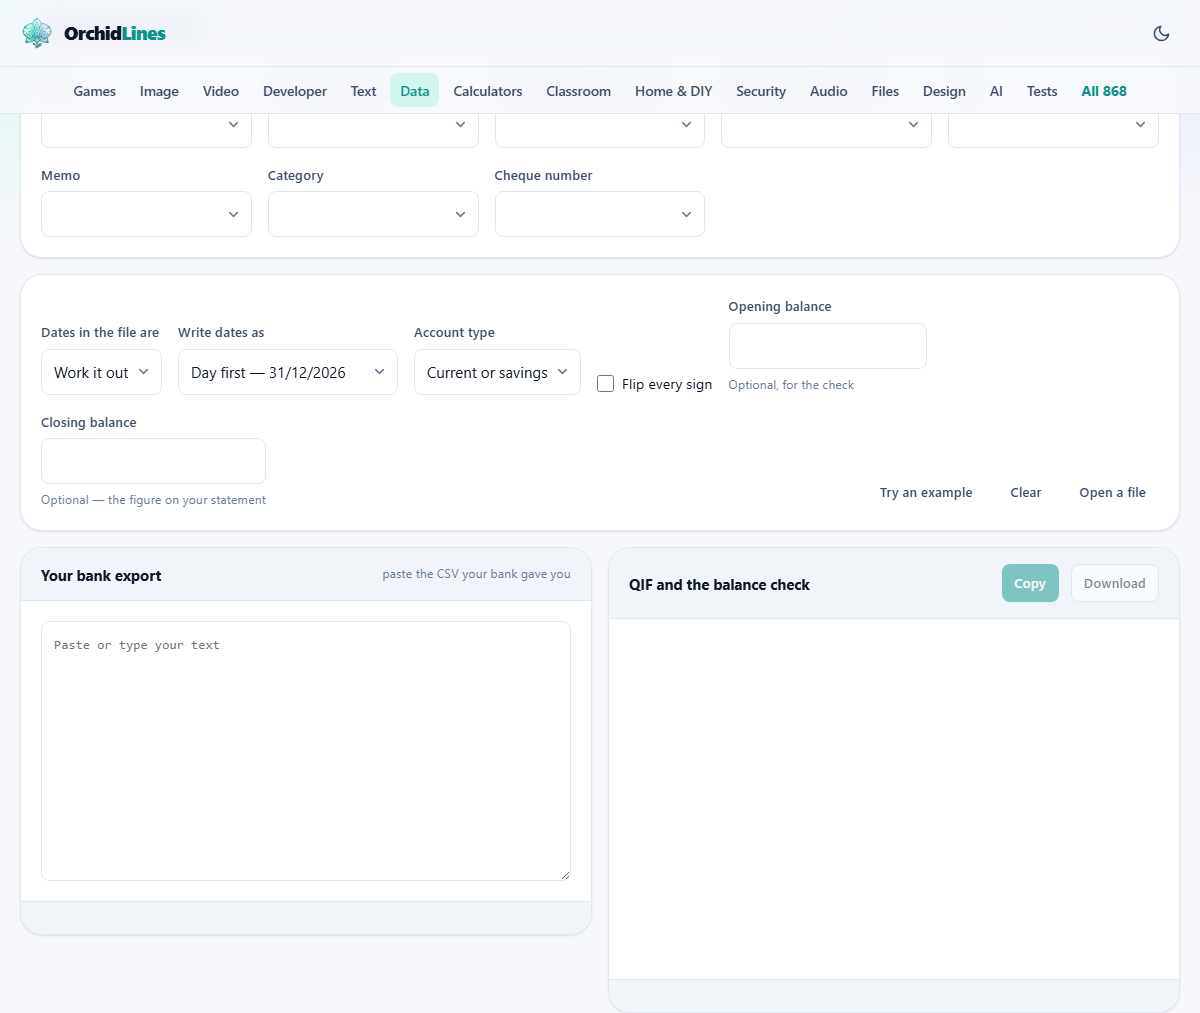Focus the Opening balance input field
This screenshot has height=1013, width=1200.
(x=828, y=346)
